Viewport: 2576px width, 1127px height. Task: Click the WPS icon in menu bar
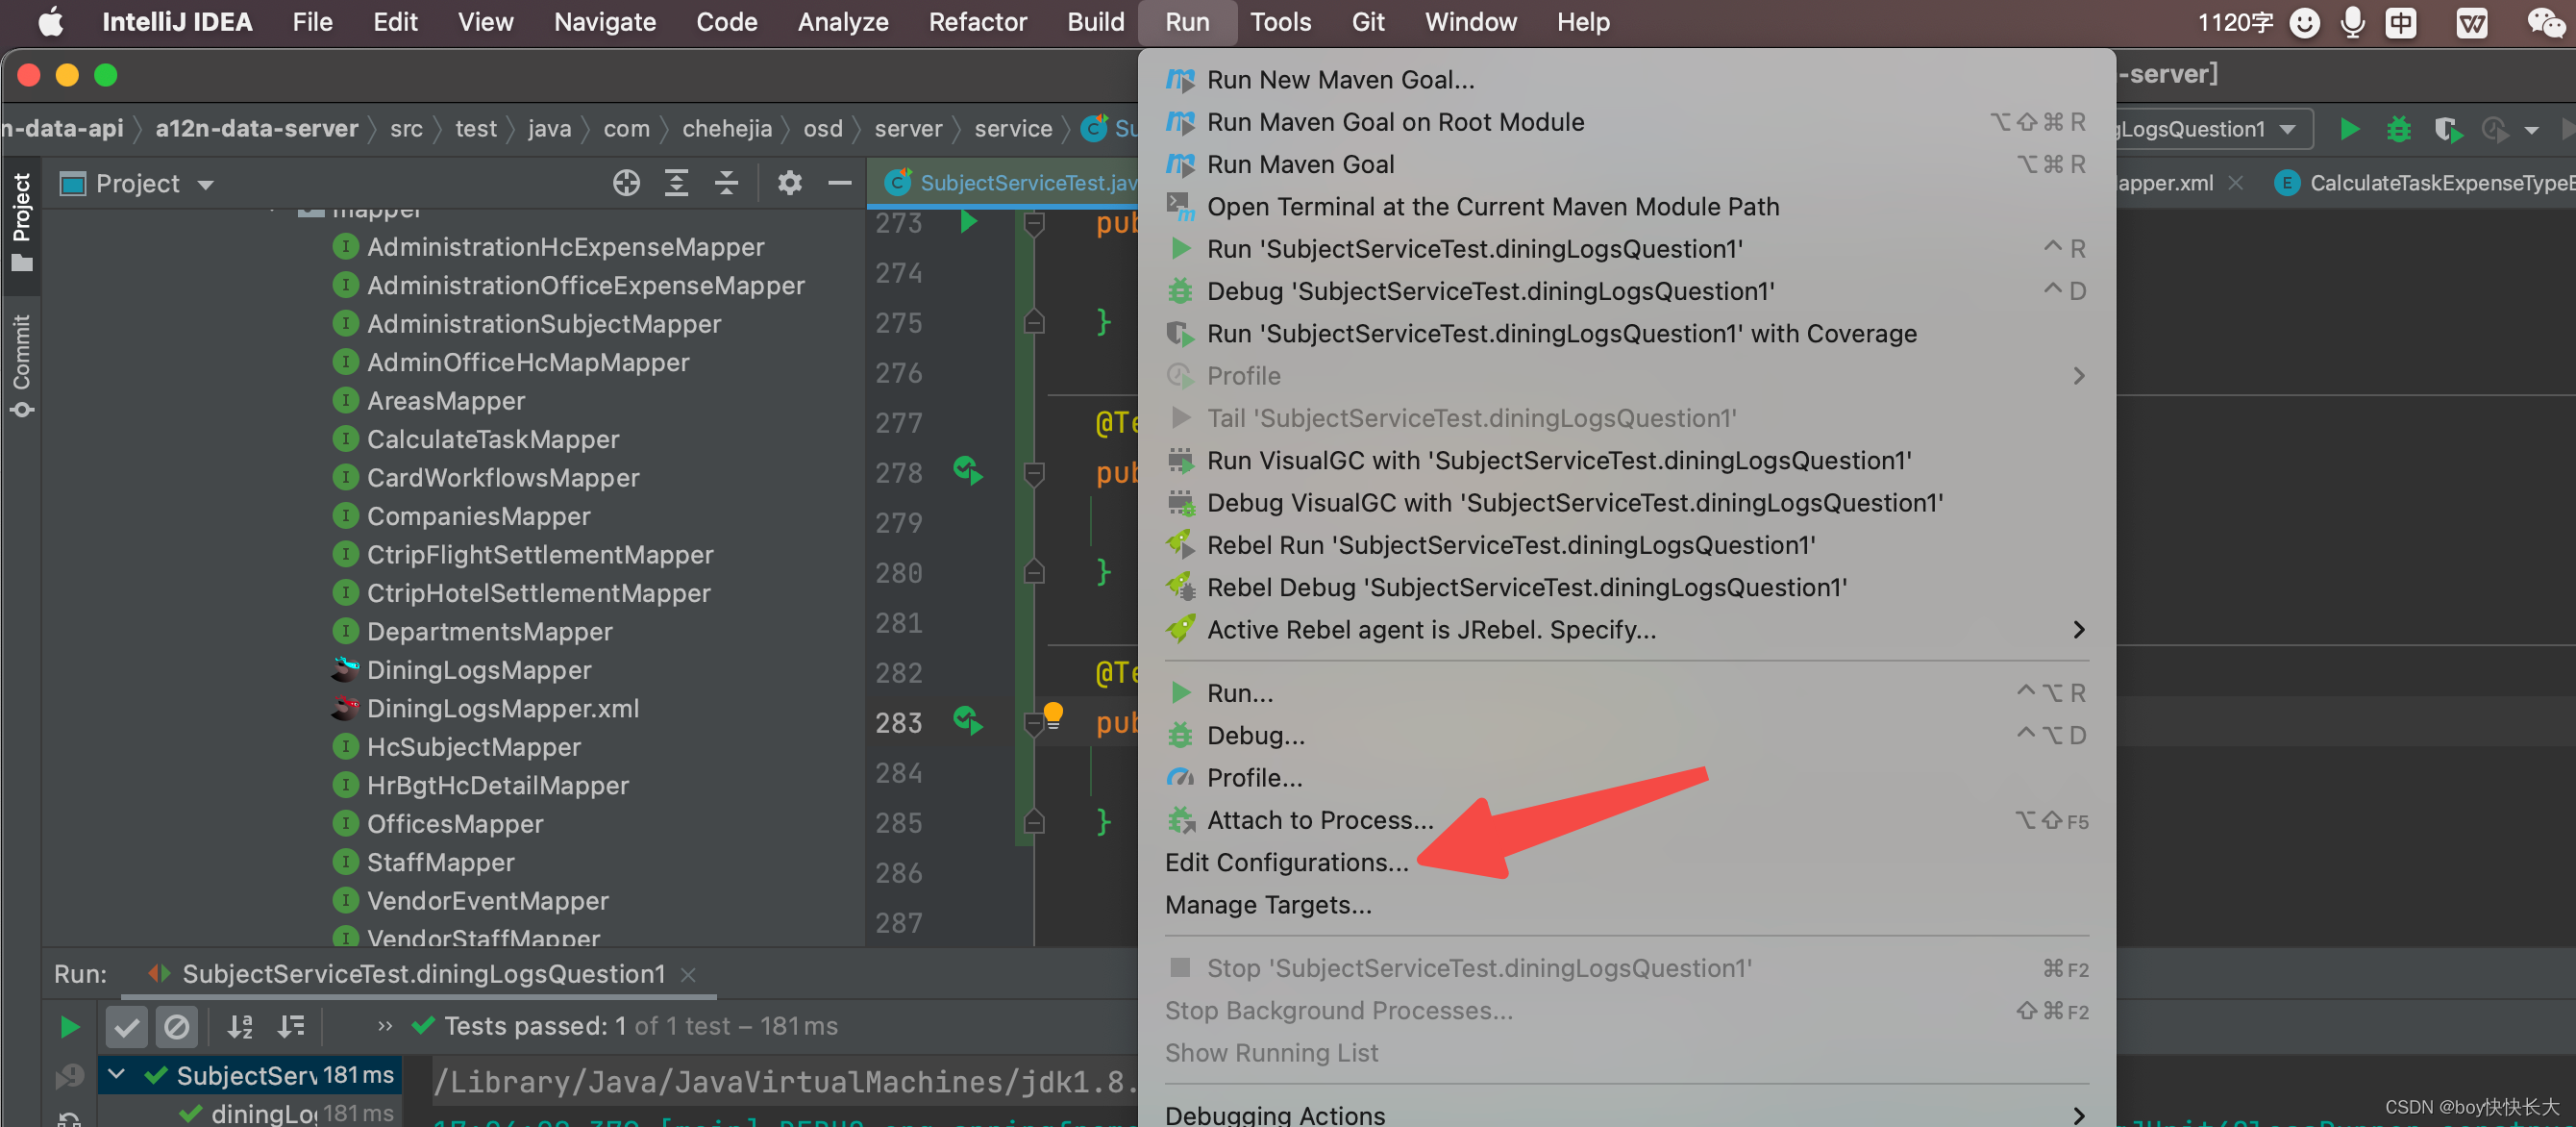click(2472, 22)
